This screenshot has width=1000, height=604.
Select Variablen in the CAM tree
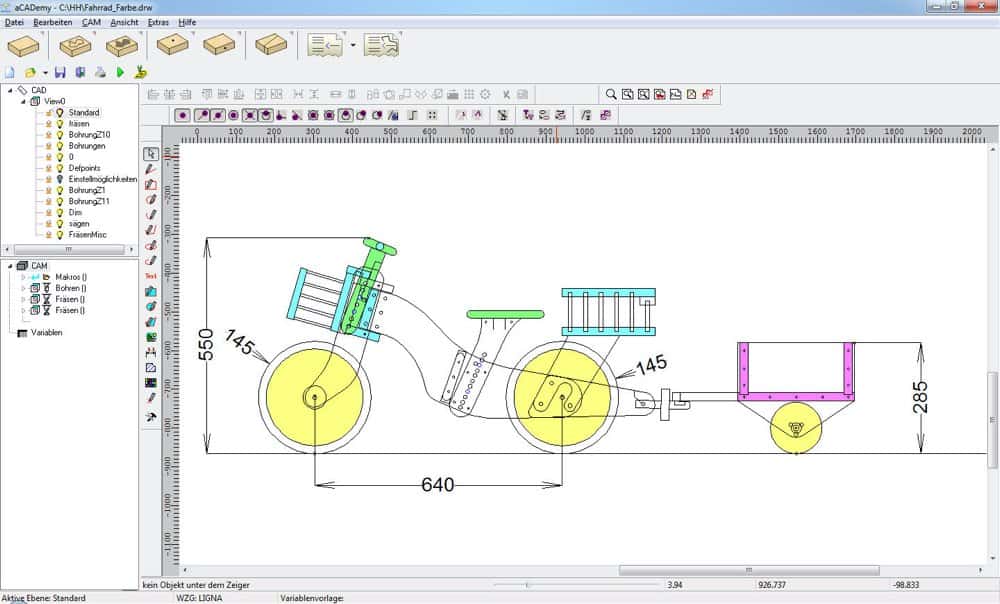pos(47,332)
